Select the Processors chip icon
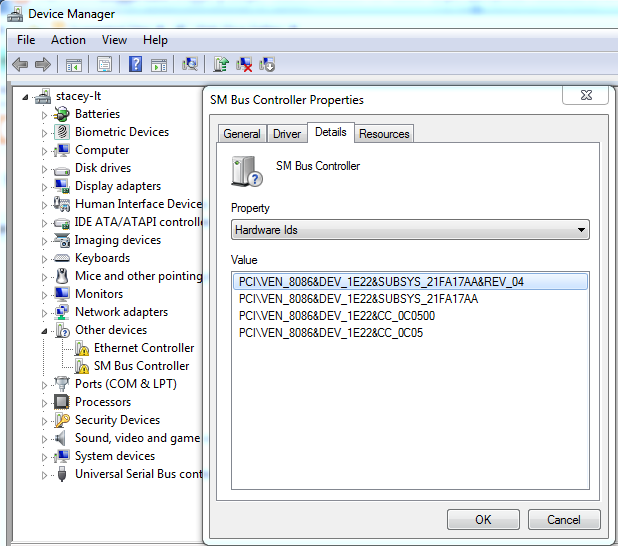618x546 pixels. point(61,402)
